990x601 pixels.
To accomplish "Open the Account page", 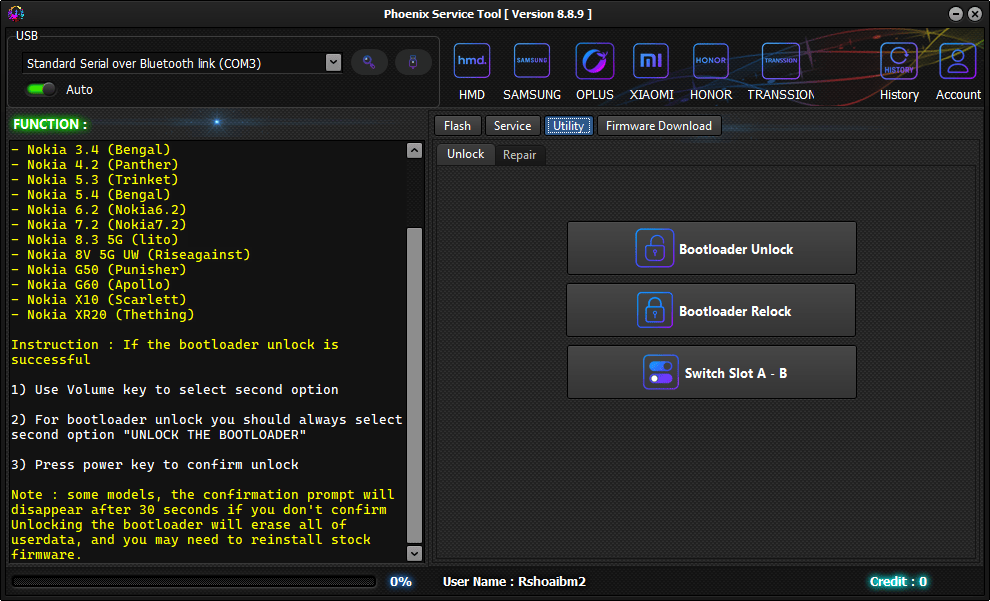I will point(958,61).
